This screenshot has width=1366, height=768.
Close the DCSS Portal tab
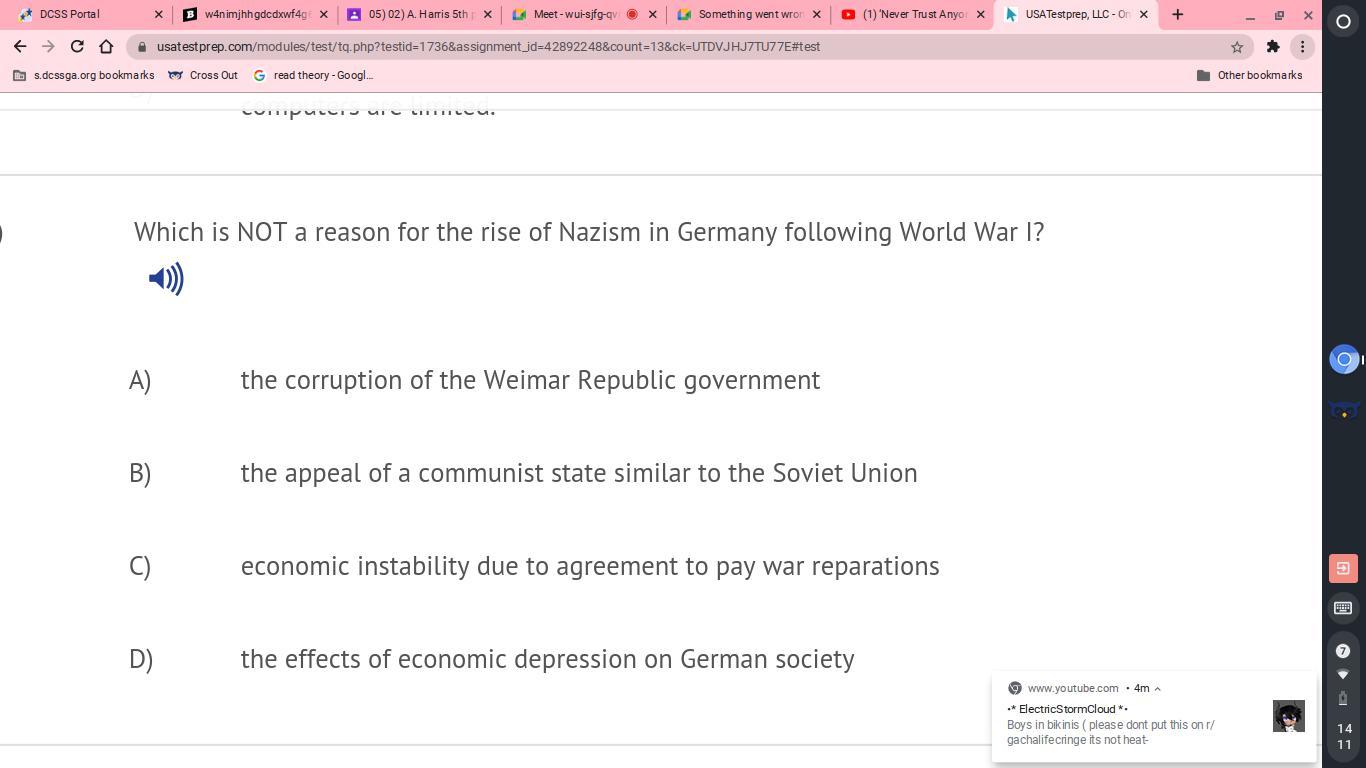click(158, 14)
